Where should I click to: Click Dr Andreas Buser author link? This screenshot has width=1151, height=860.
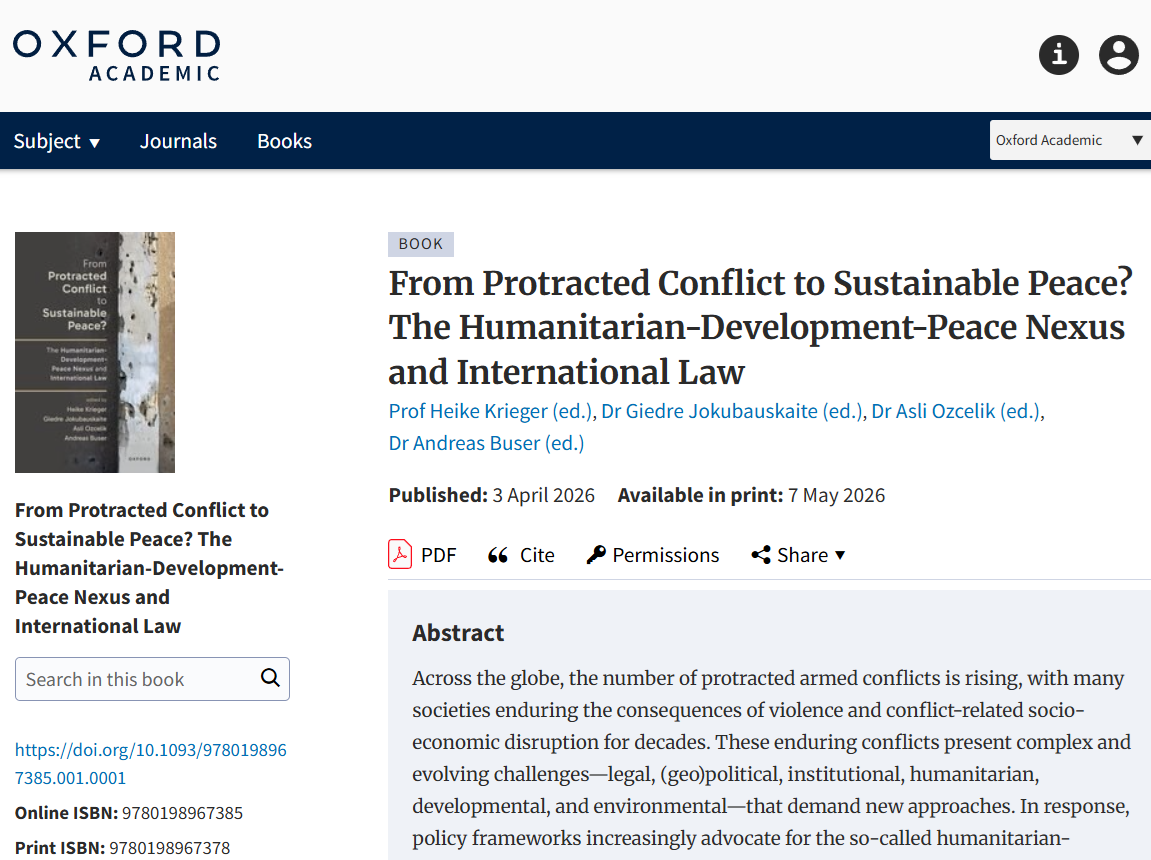pyautogui.click(x=486, y=442)
